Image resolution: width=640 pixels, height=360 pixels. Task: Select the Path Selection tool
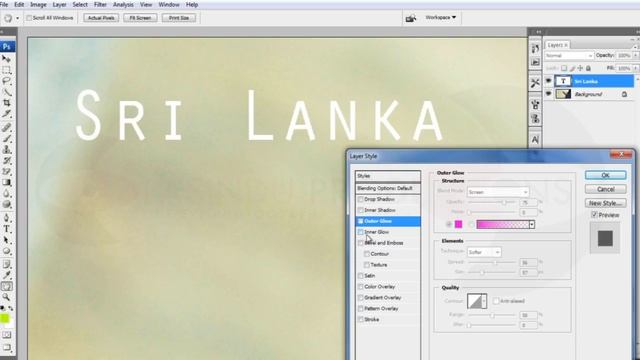point(6,240)
